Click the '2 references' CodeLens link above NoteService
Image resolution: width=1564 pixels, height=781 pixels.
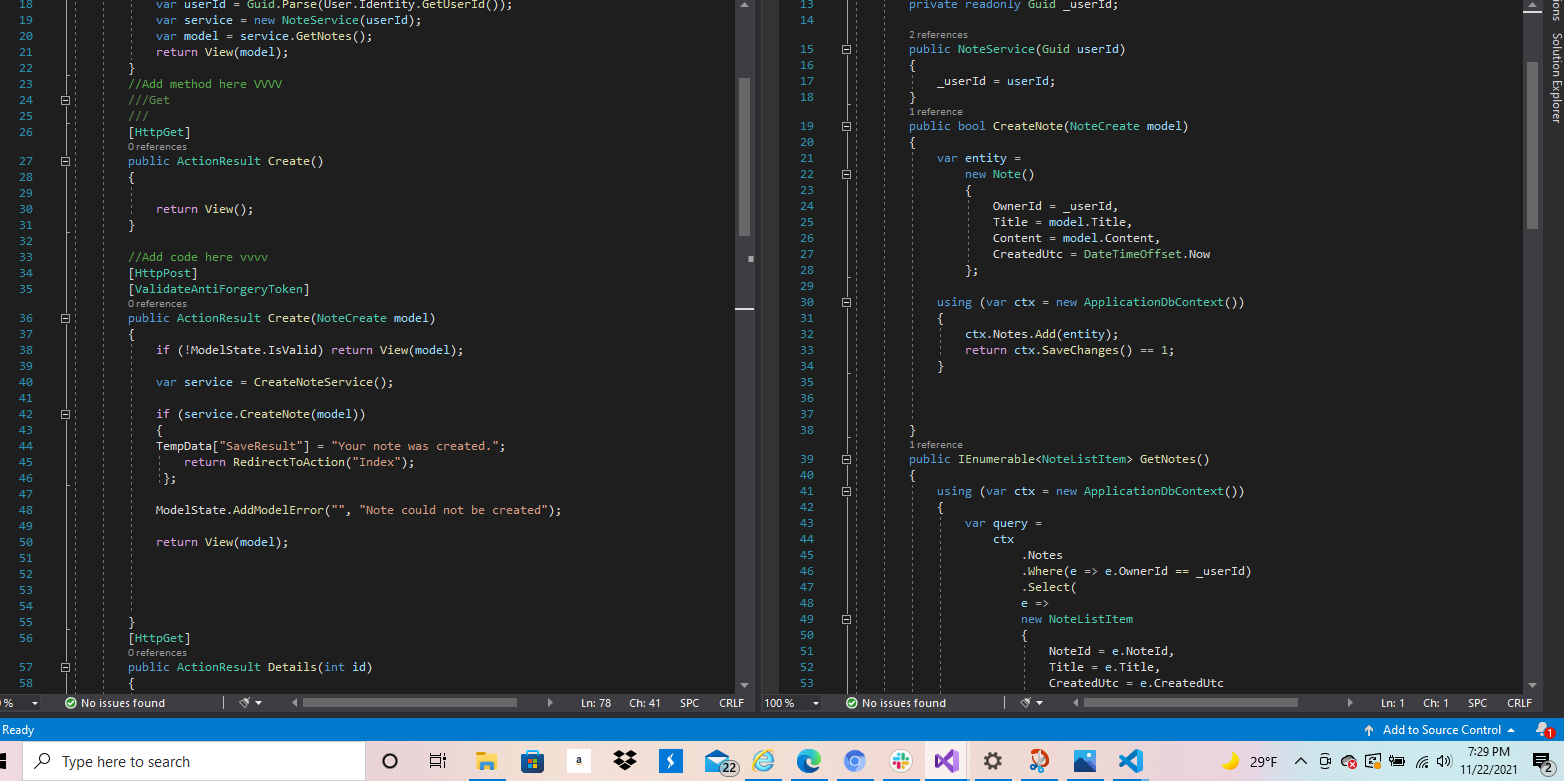pos(938,35)
